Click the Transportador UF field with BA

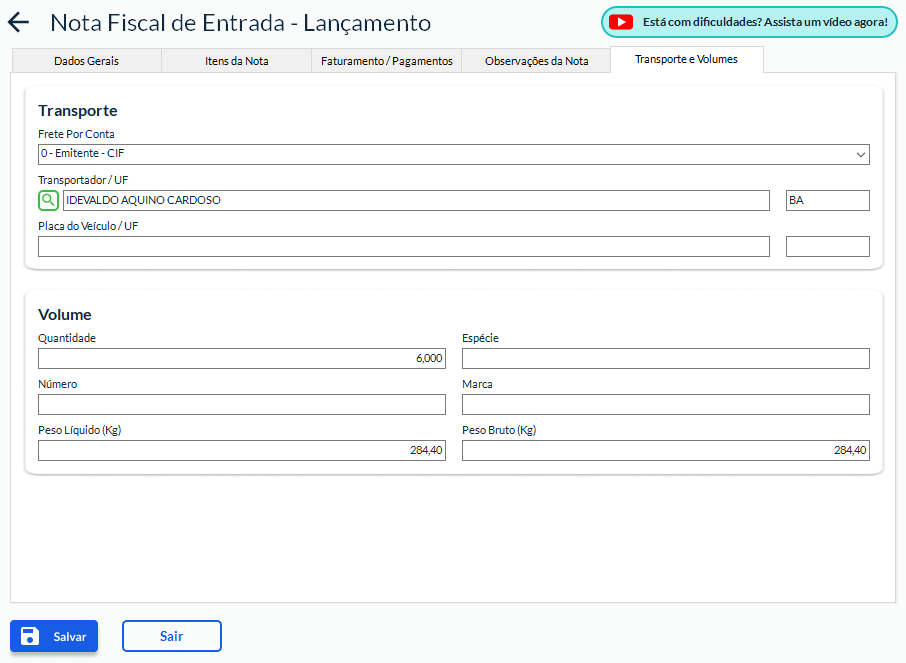(x=827, y=200)
